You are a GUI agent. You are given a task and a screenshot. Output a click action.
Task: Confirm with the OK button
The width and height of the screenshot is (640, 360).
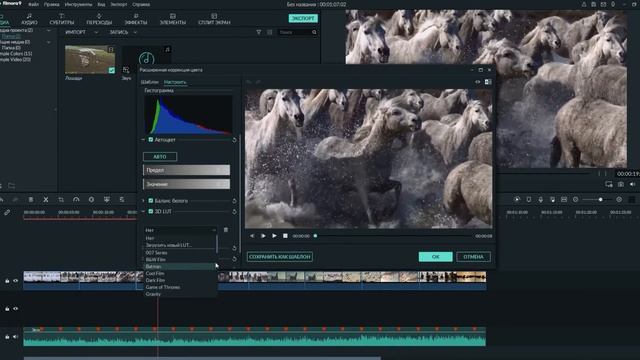coord(436,257)
